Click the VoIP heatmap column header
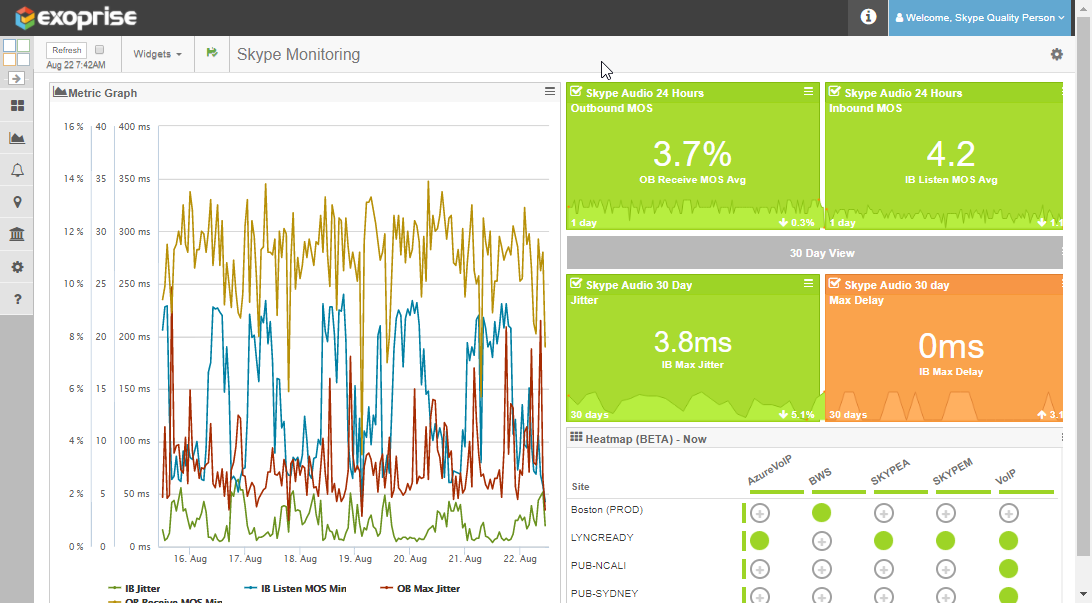 pyautogui.click(x=1006, y=476)
